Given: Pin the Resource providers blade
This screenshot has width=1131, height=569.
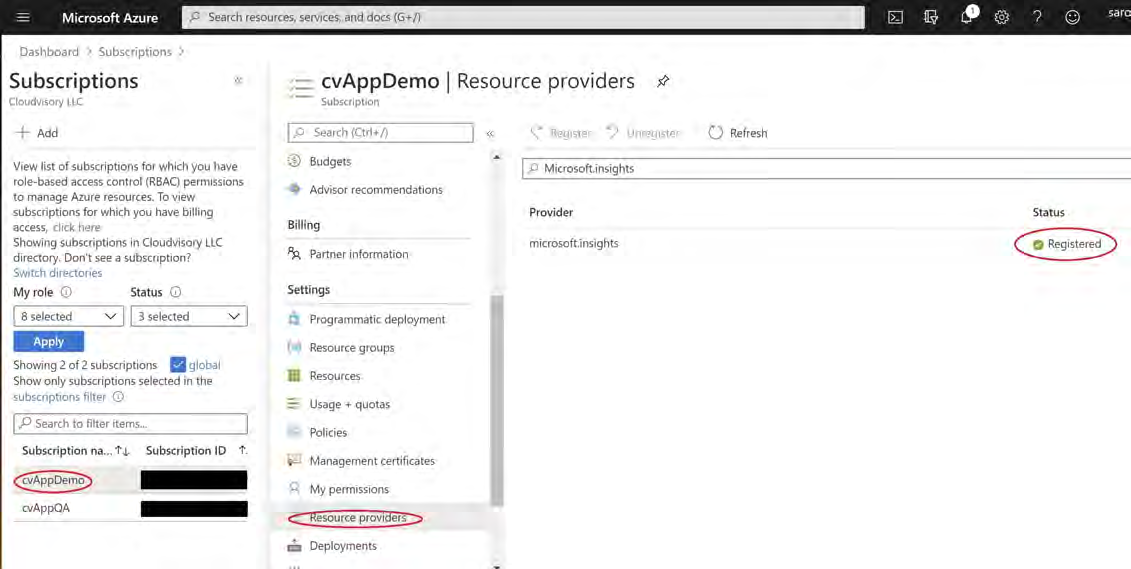Looking at the screenshot, I should pyautogui.click(x=663, y=81).
